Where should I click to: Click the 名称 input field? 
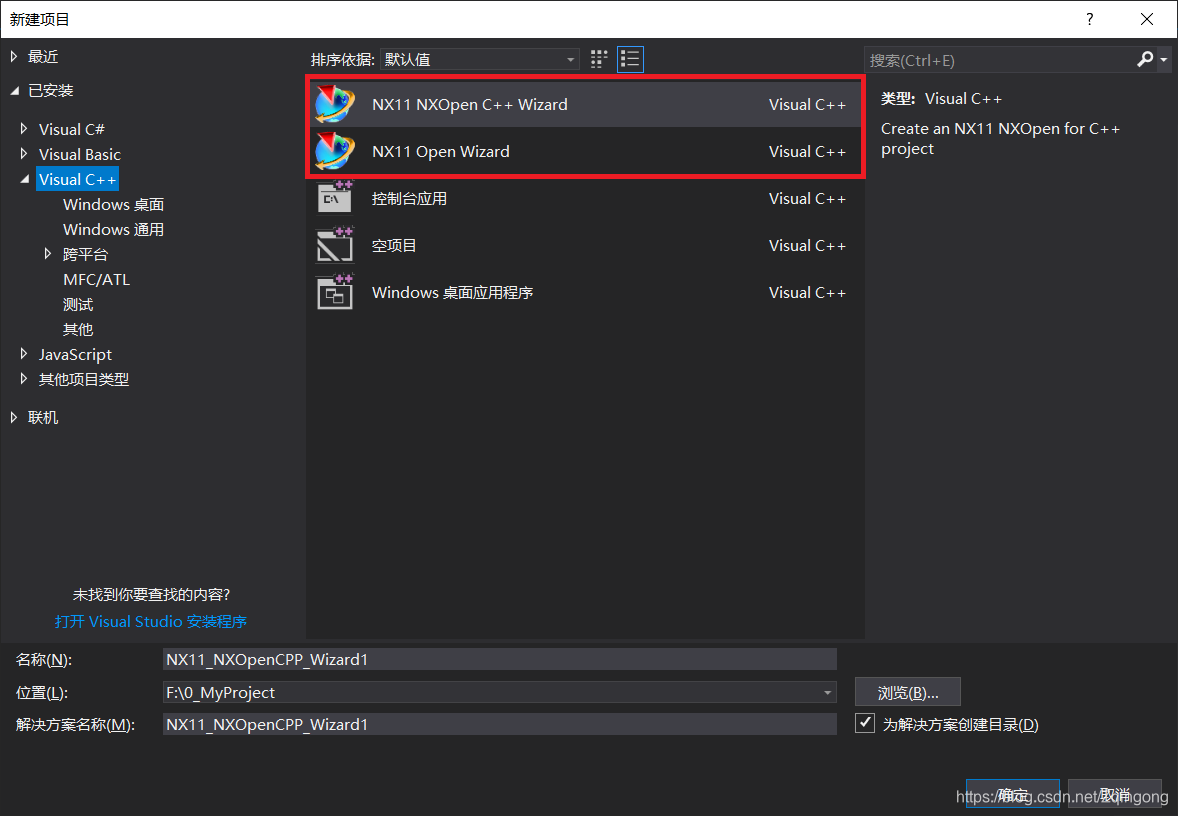500,659
